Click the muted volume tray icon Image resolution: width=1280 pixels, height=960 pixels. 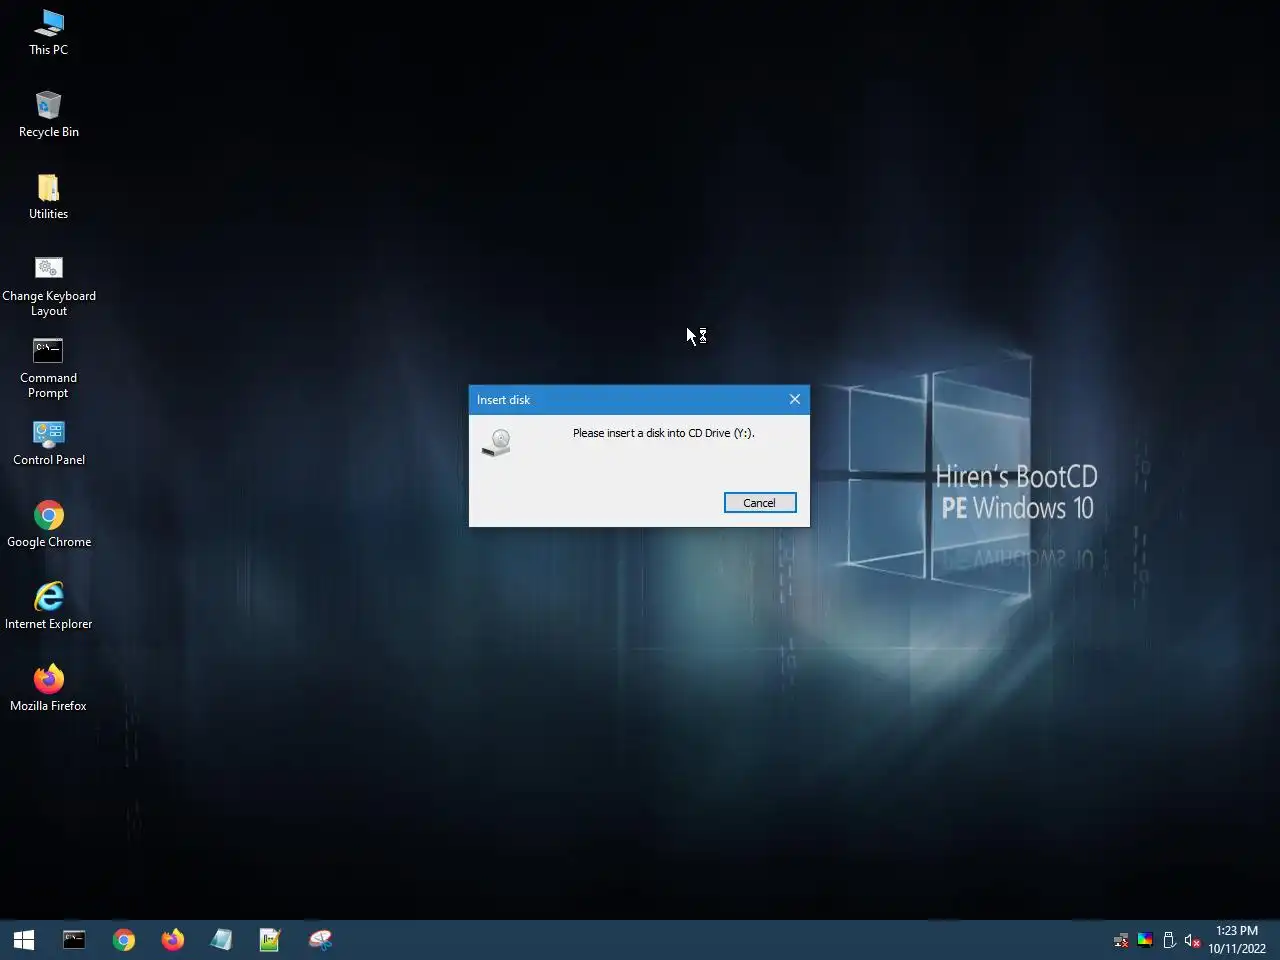pyautogui.click(x=1192, y=940)
